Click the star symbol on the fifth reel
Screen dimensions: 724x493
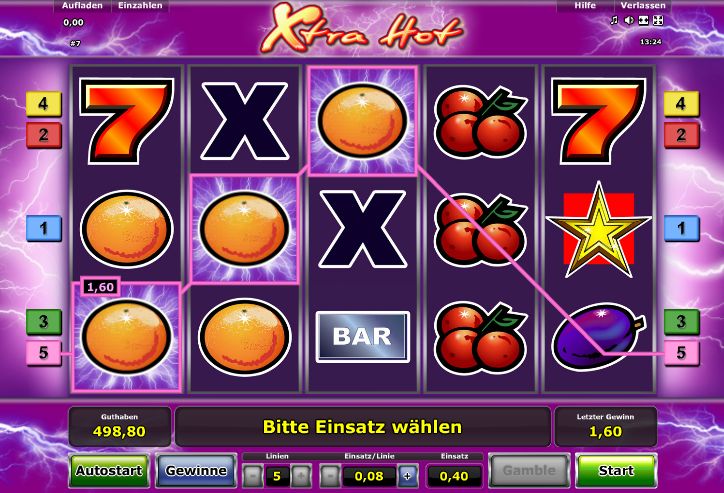click(598, 229)
